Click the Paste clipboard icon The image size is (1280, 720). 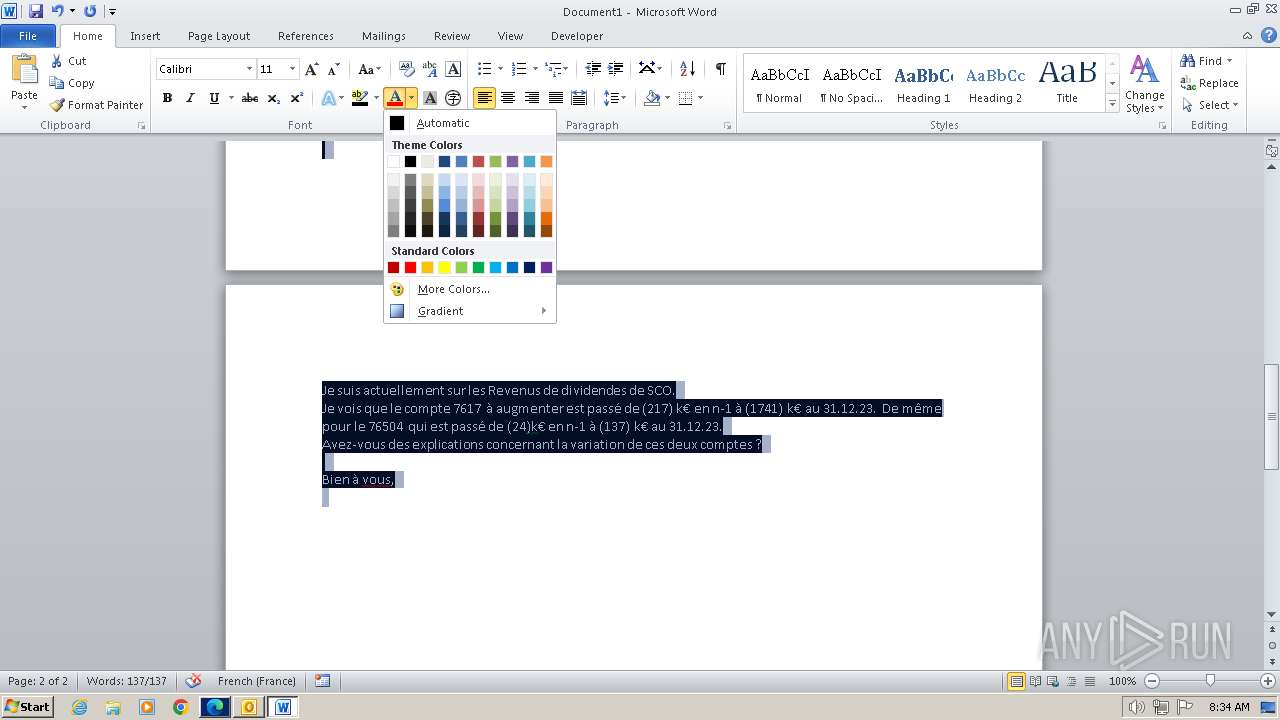tap(24, 70)
